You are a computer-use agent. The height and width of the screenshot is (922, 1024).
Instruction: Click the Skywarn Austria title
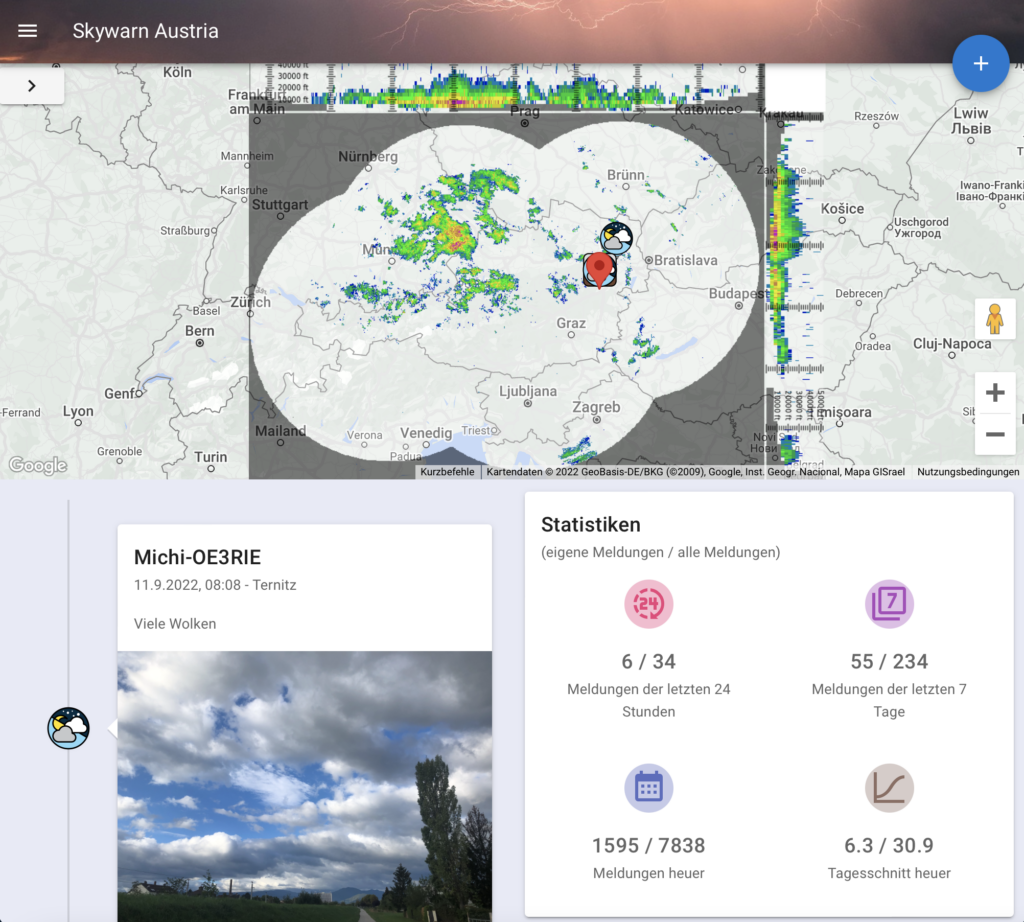click(x=146, y=31)
